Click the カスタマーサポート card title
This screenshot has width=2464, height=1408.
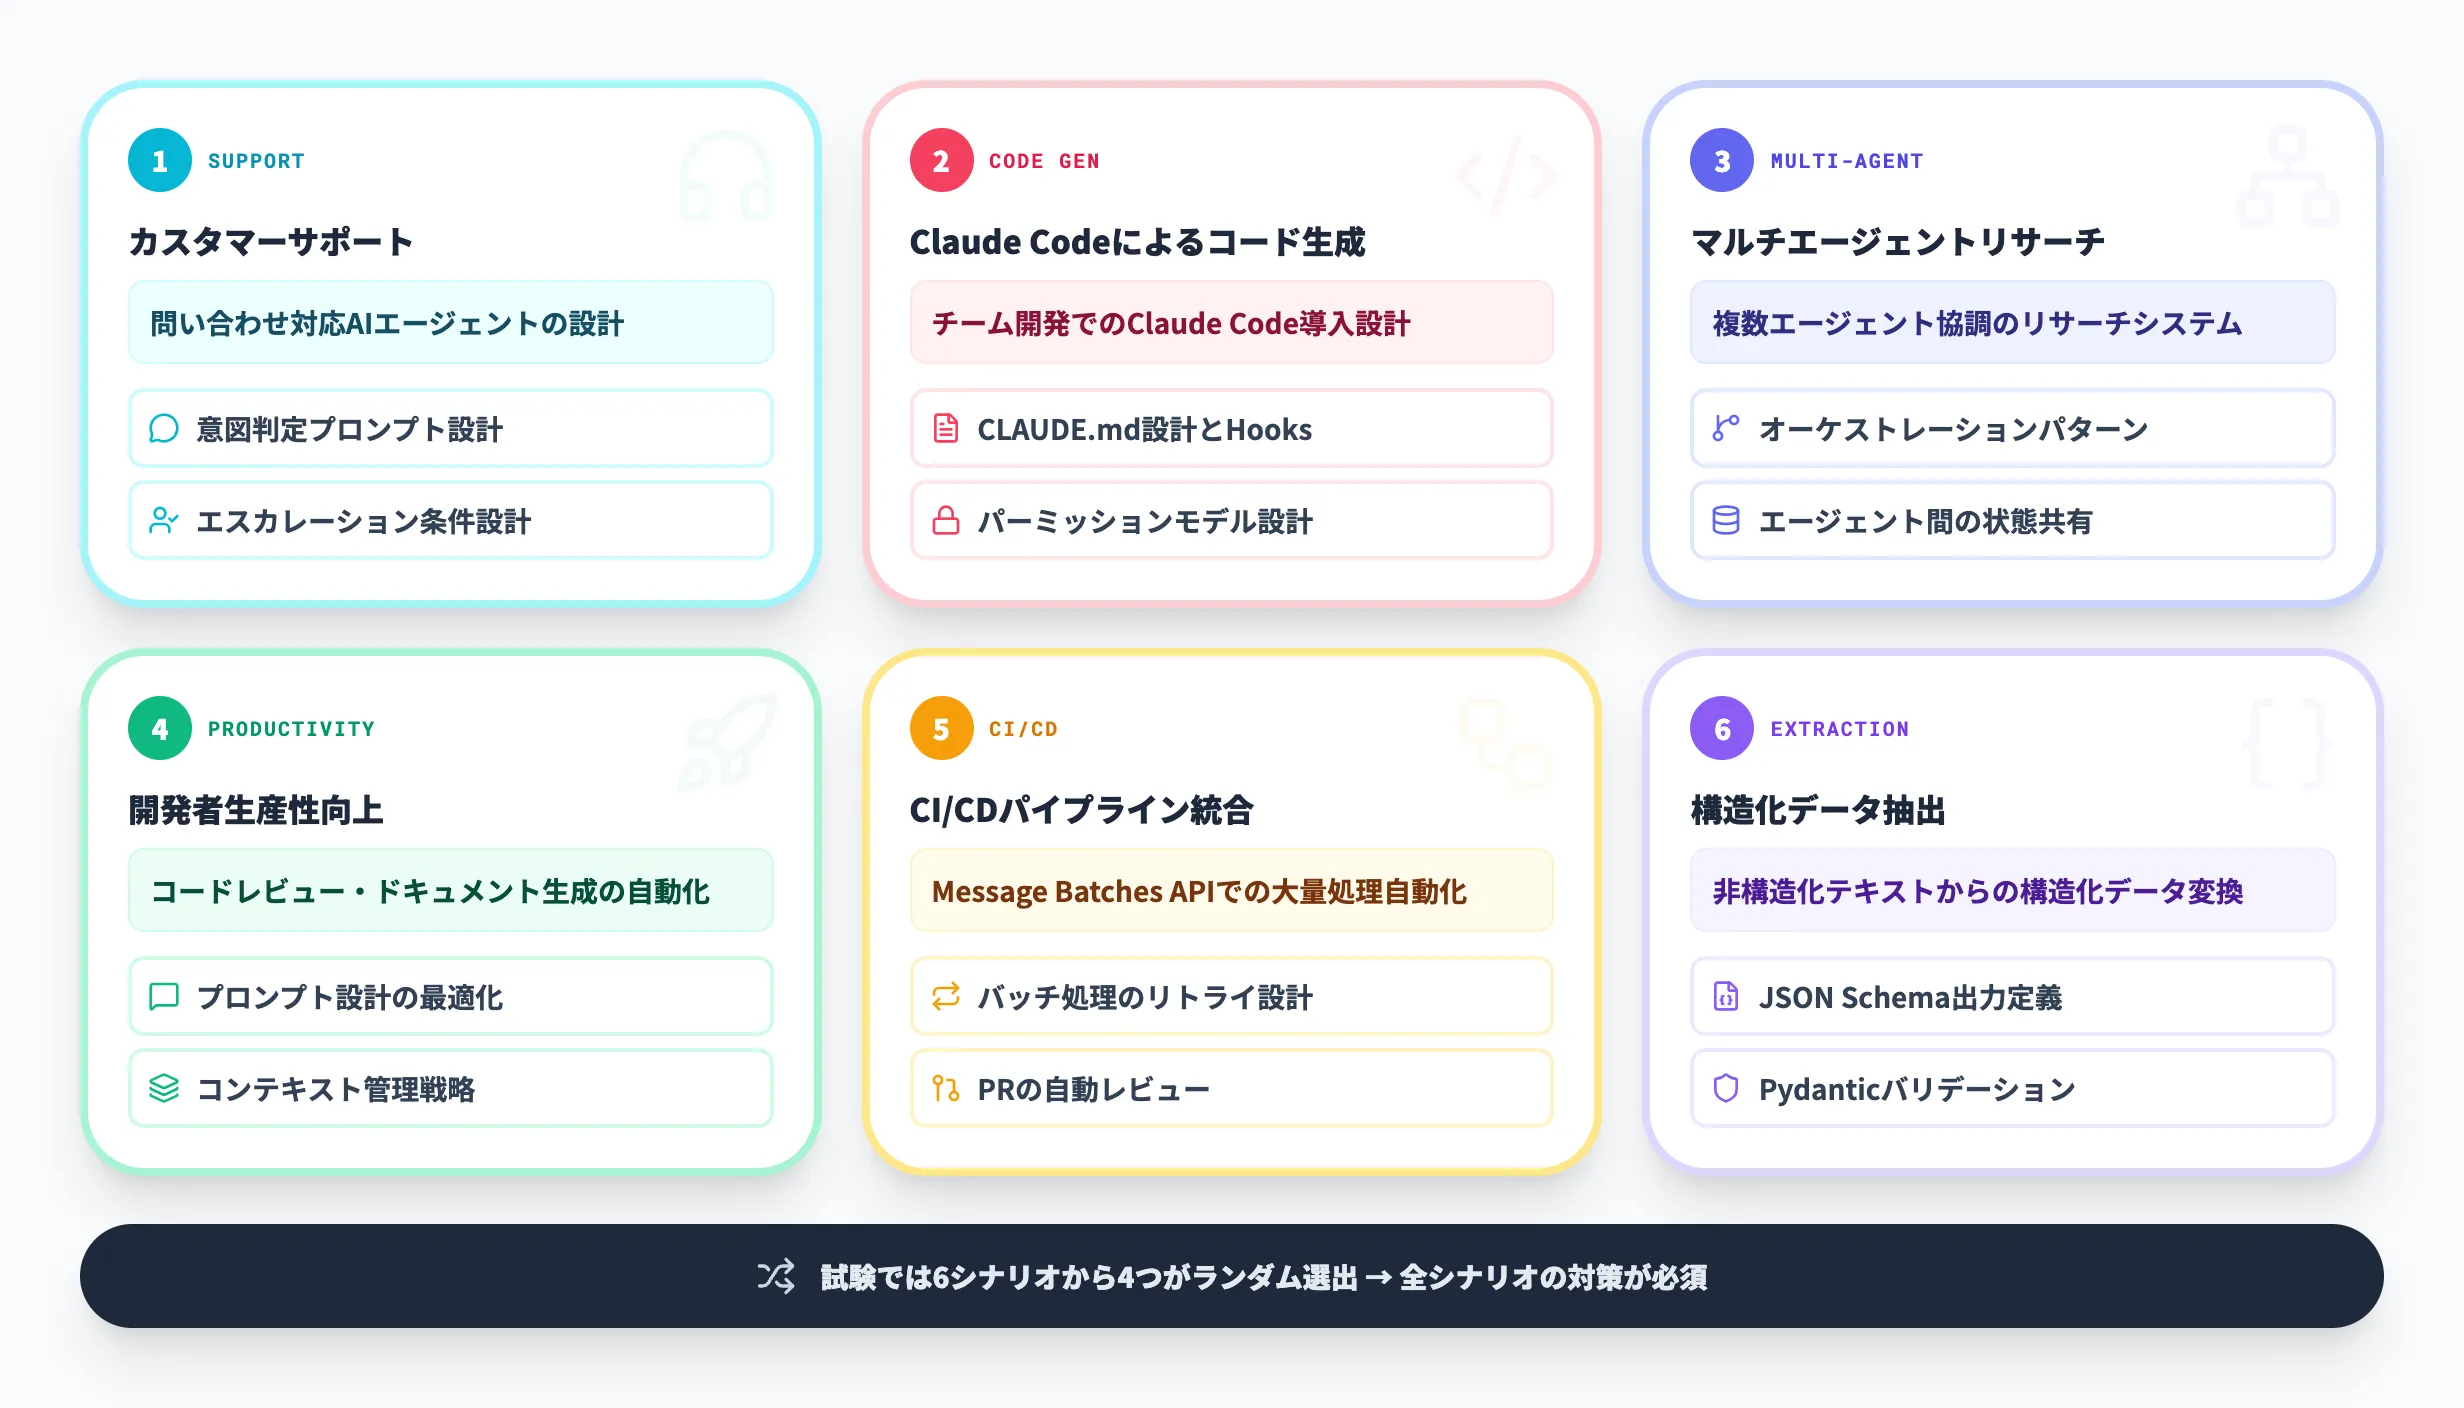coord(271,242)
